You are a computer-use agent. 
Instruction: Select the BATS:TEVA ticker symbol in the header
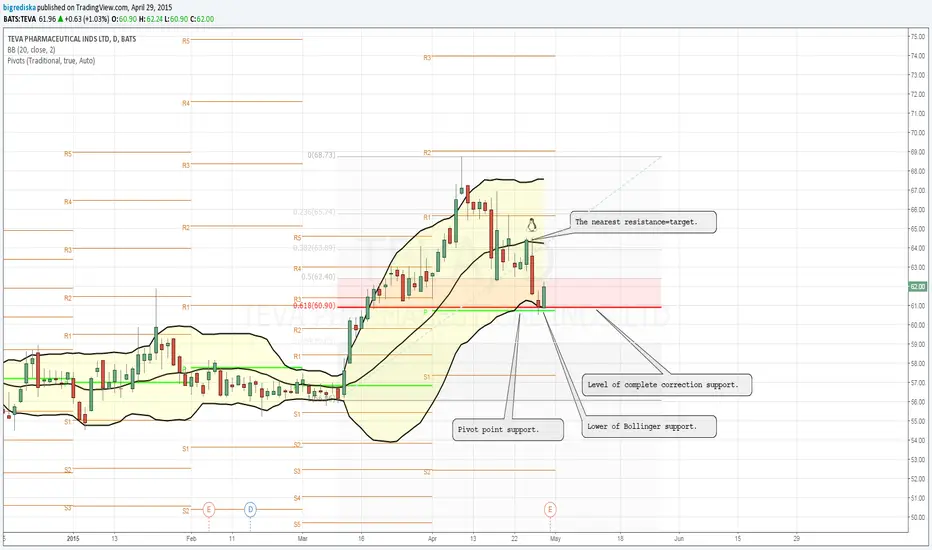(x=20, y=19)
